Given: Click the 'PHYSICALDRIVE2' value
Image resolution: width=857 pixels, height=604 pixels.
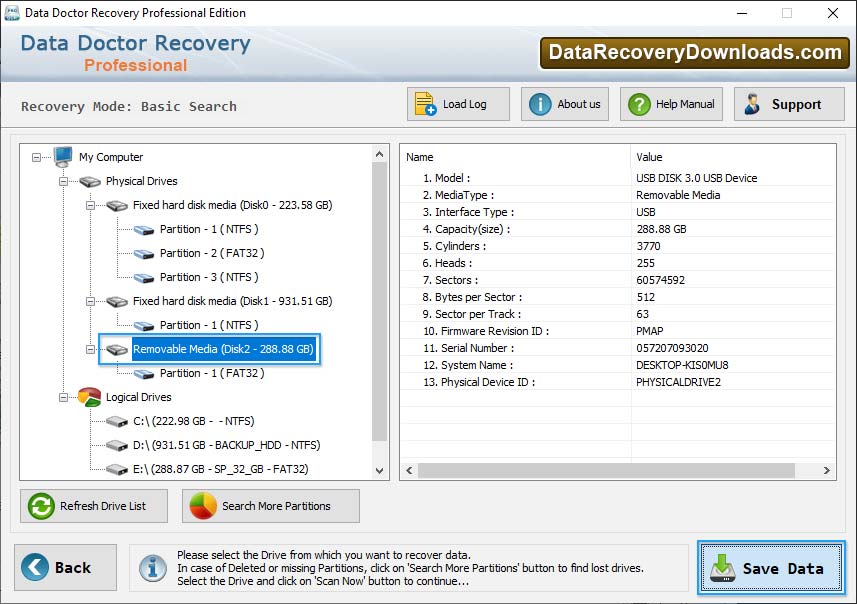Looking at the screenshot, I should [678, 382].
